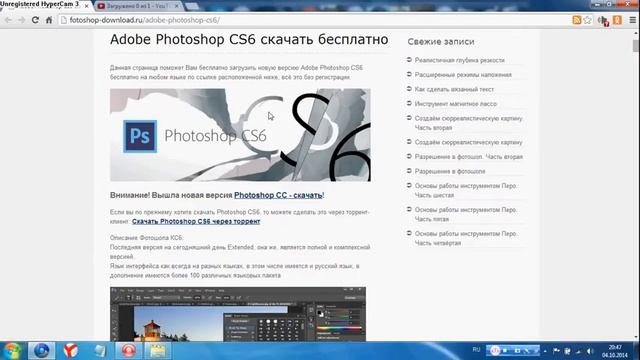Click the Photoshop CS6 banner image
This screenshot has height=360, width=640.
tap(240, 135)
